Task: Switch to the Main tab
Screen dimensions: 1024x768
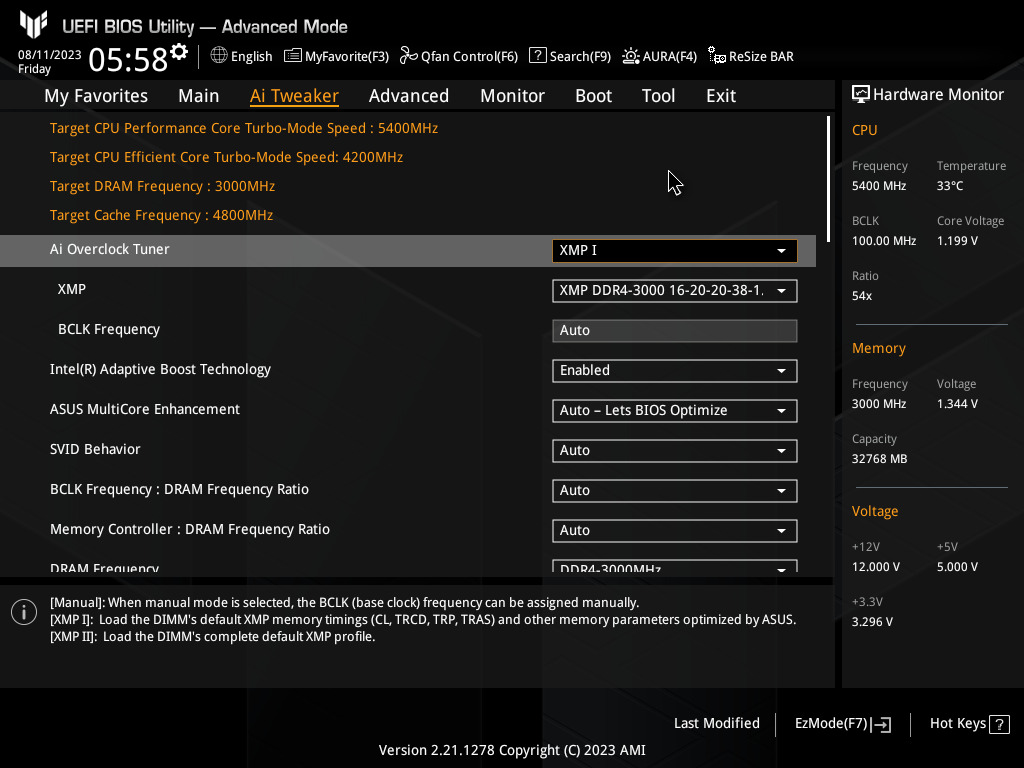Action: [x=199, y=96]
